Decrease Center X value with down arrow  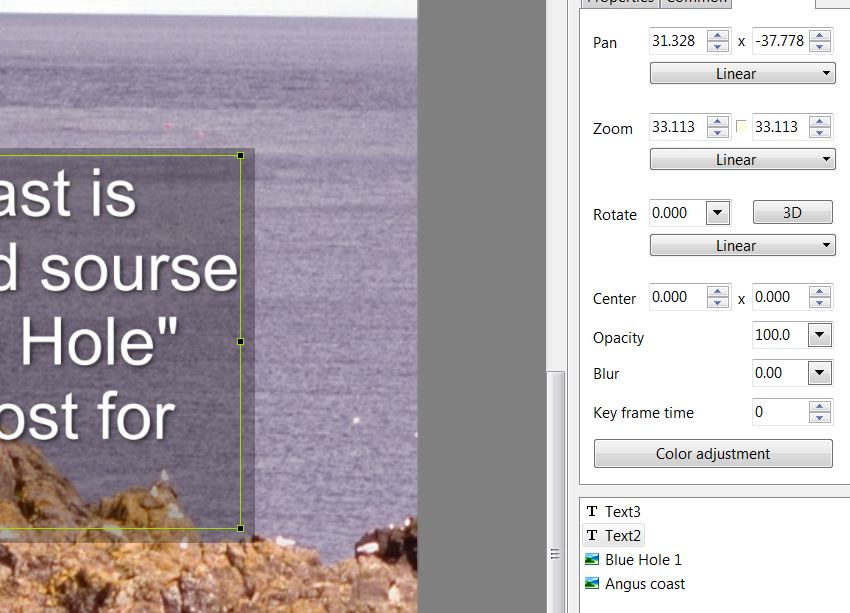point(718,303)
